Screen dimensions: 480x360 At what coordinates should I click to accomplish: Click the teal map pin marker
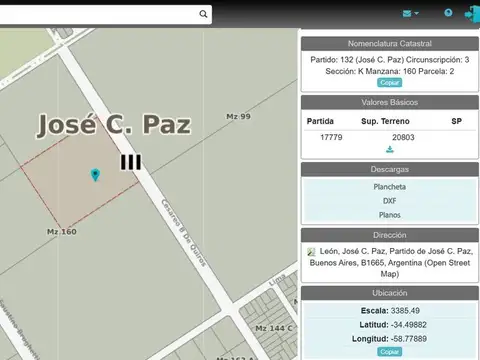[x=95, y=175]
